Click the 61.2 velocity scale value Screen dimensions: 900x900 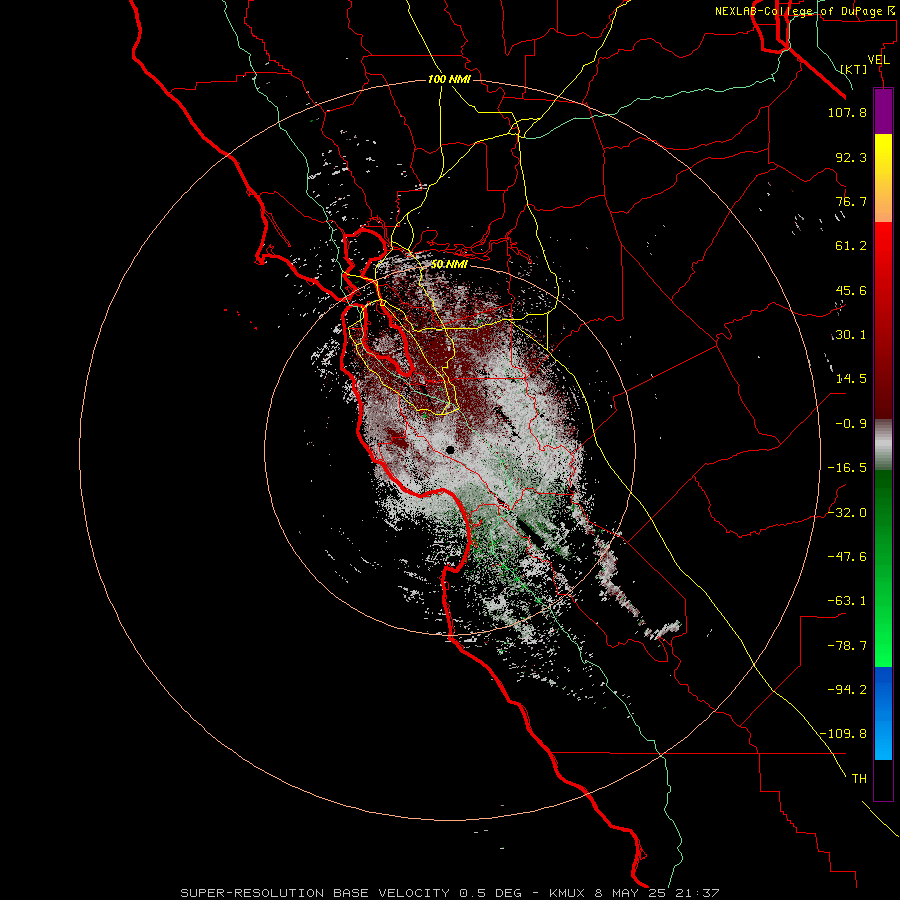coord(851,246)
